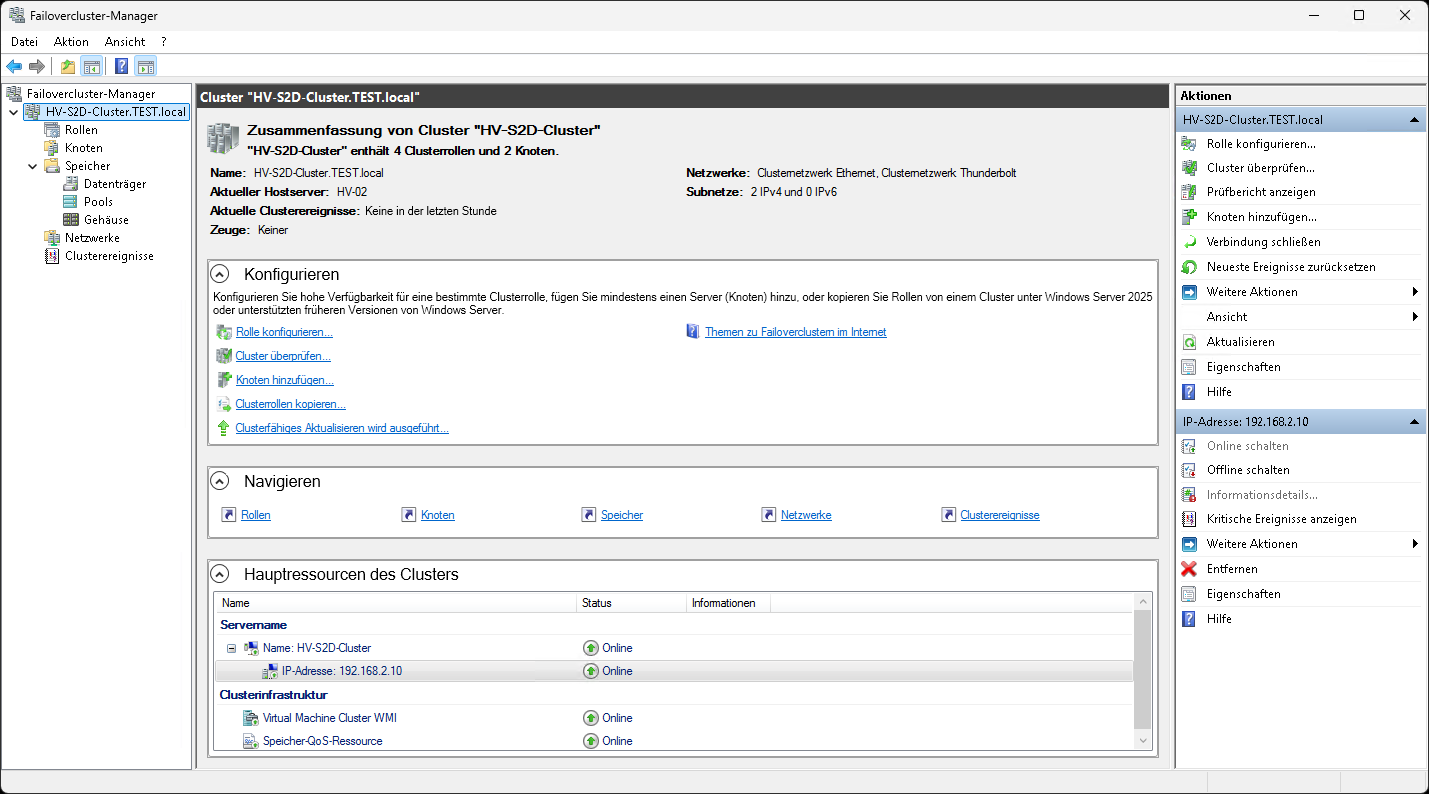Screen dimensions: 1429x794
Task: Click the Clusterrollen kopieren icon
Action: 224,404
